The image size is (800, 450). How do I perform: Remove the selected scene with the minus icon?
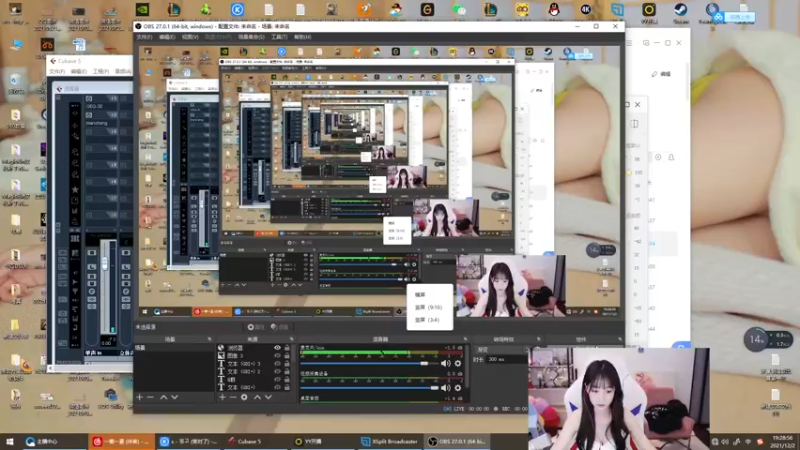point(150,397)
